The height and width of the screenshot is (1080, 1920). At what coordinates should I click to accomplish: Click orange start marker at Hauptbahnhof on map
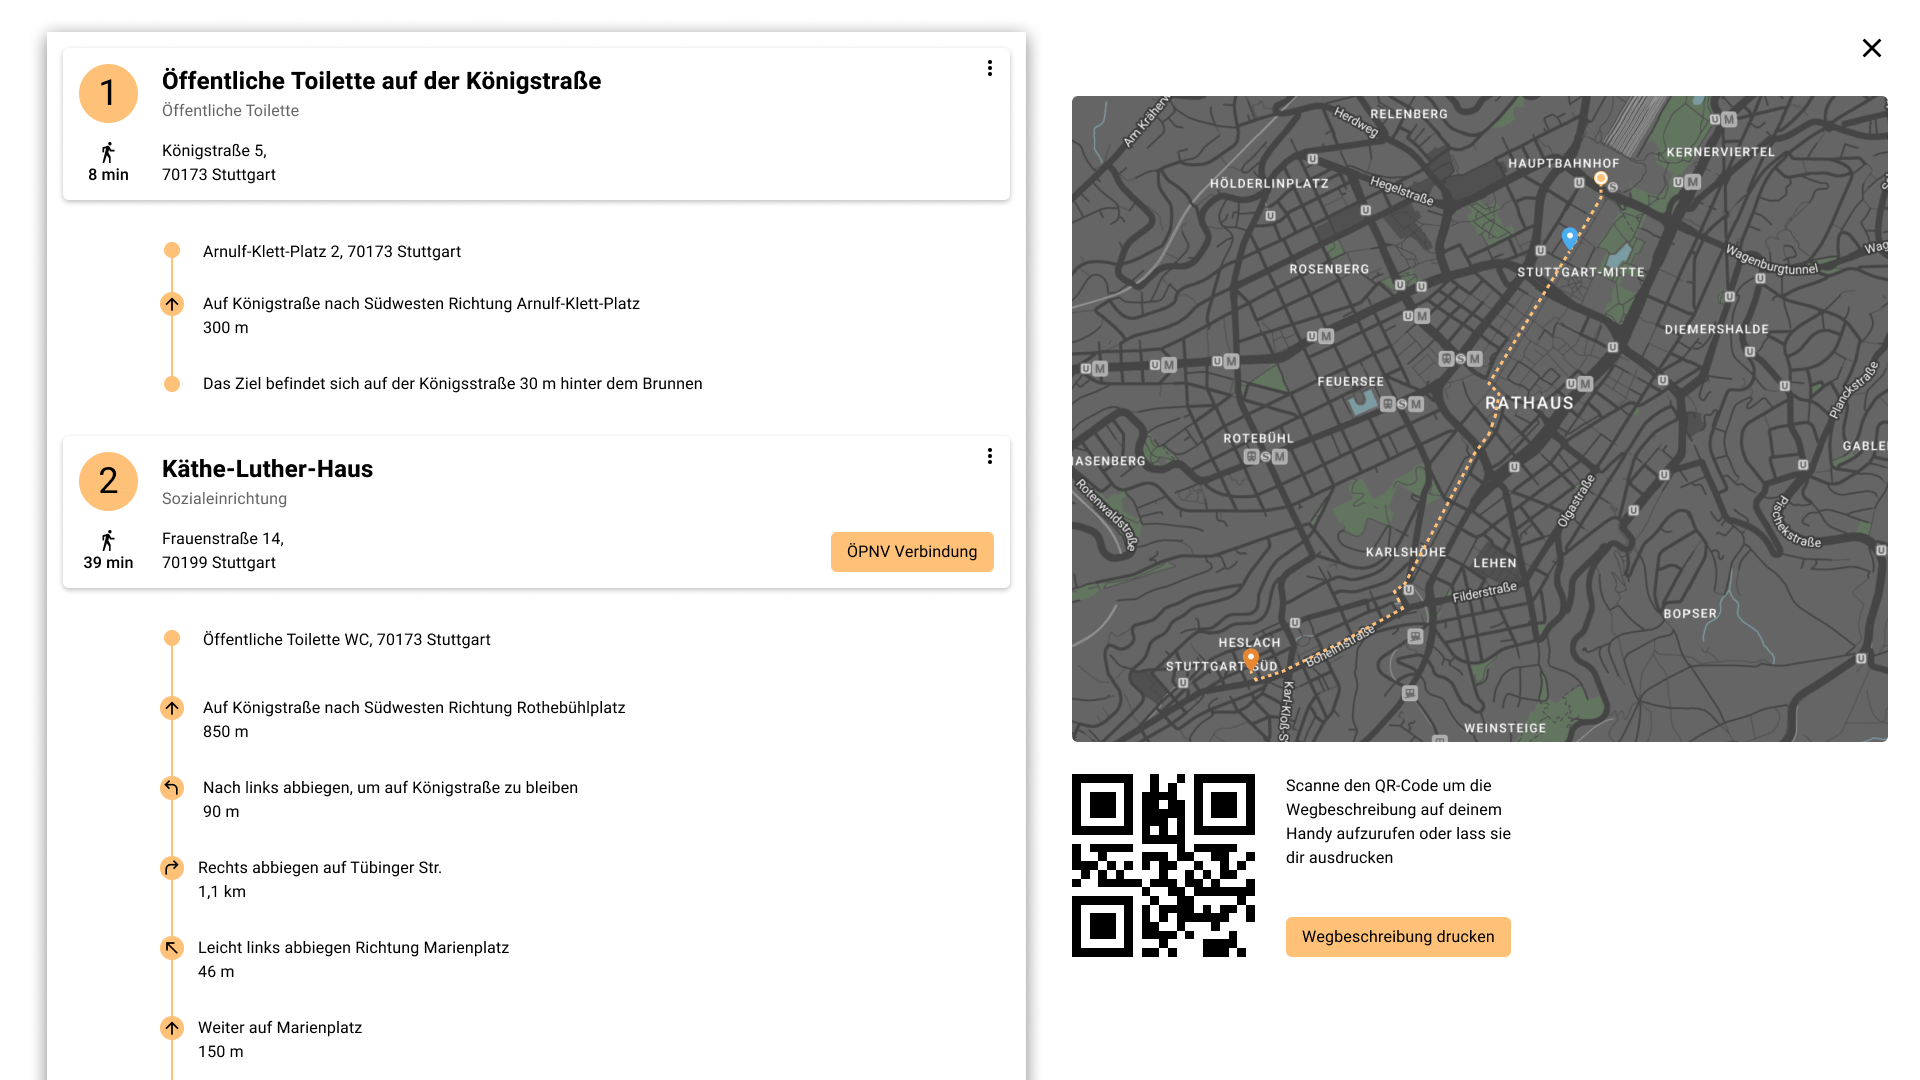tap(1601, 178)
